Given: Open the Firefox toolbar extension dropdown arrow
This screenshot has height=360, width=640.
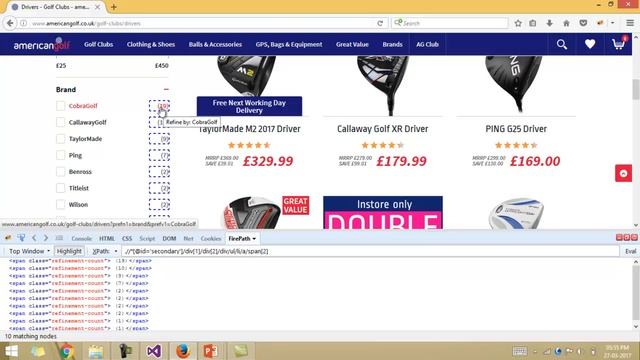Looking at the screenshot, I should pos(612,23).
